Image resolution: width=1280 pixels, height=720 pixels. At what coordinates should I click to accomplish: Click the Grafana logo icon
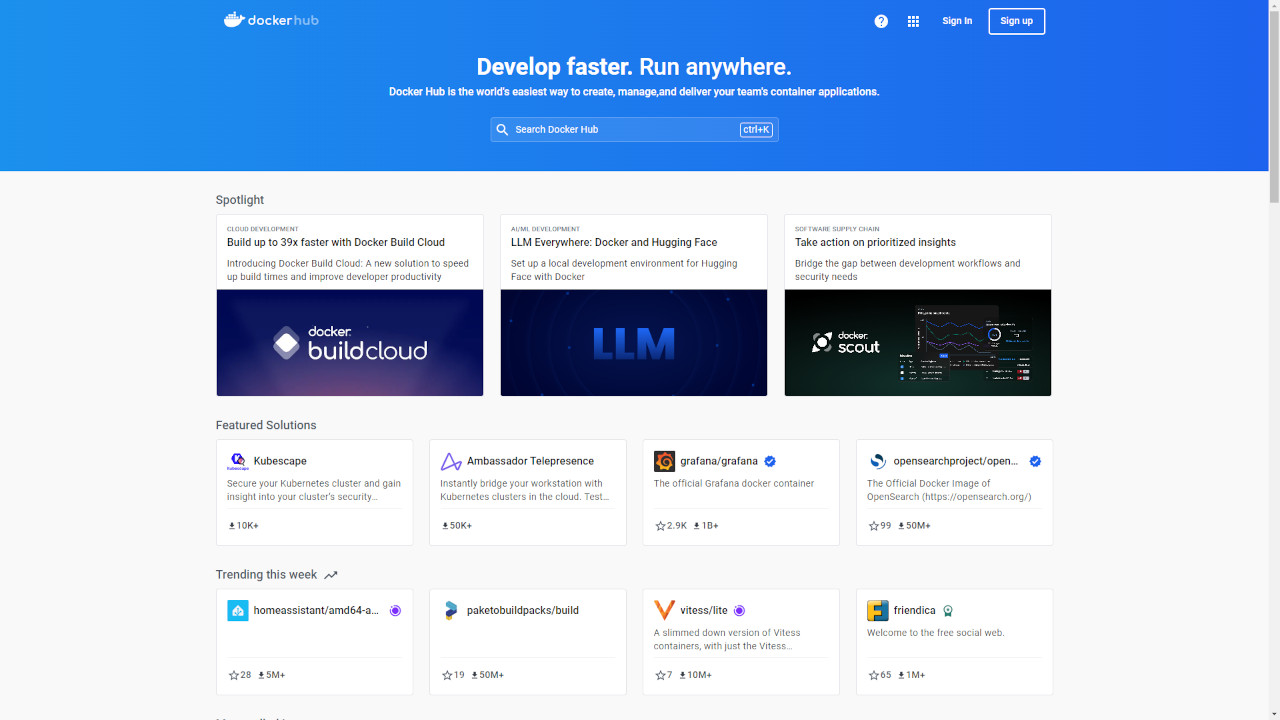[664, 461]
